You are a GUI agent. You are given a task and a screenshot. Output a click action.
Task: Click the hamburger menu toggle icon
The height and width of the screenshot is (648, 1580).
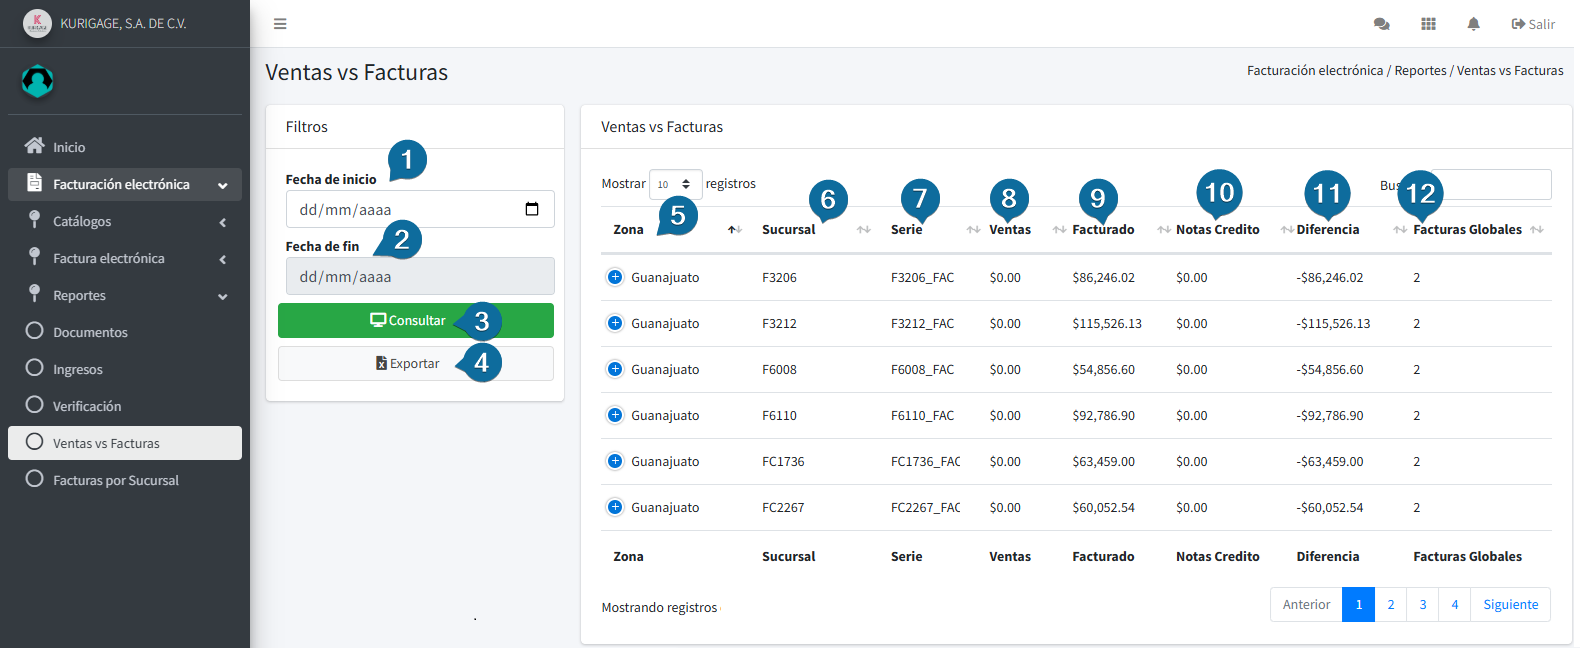(280, 24)
